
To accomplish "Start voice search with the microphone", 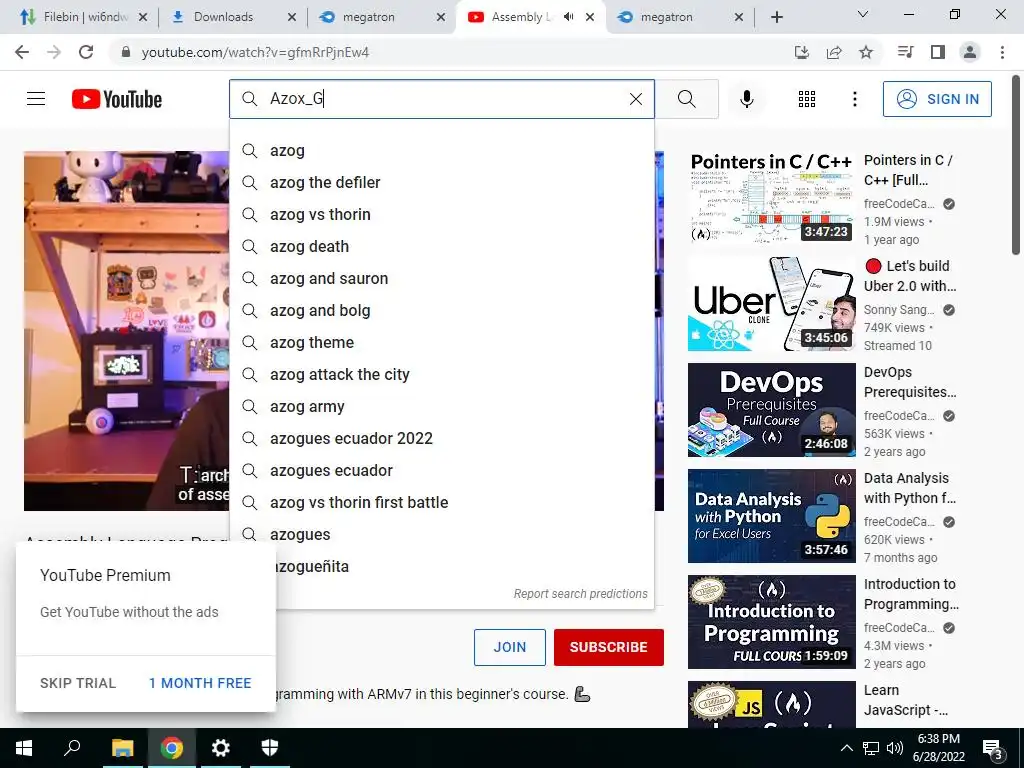I will pyautogui.click(x=746, y=99).
